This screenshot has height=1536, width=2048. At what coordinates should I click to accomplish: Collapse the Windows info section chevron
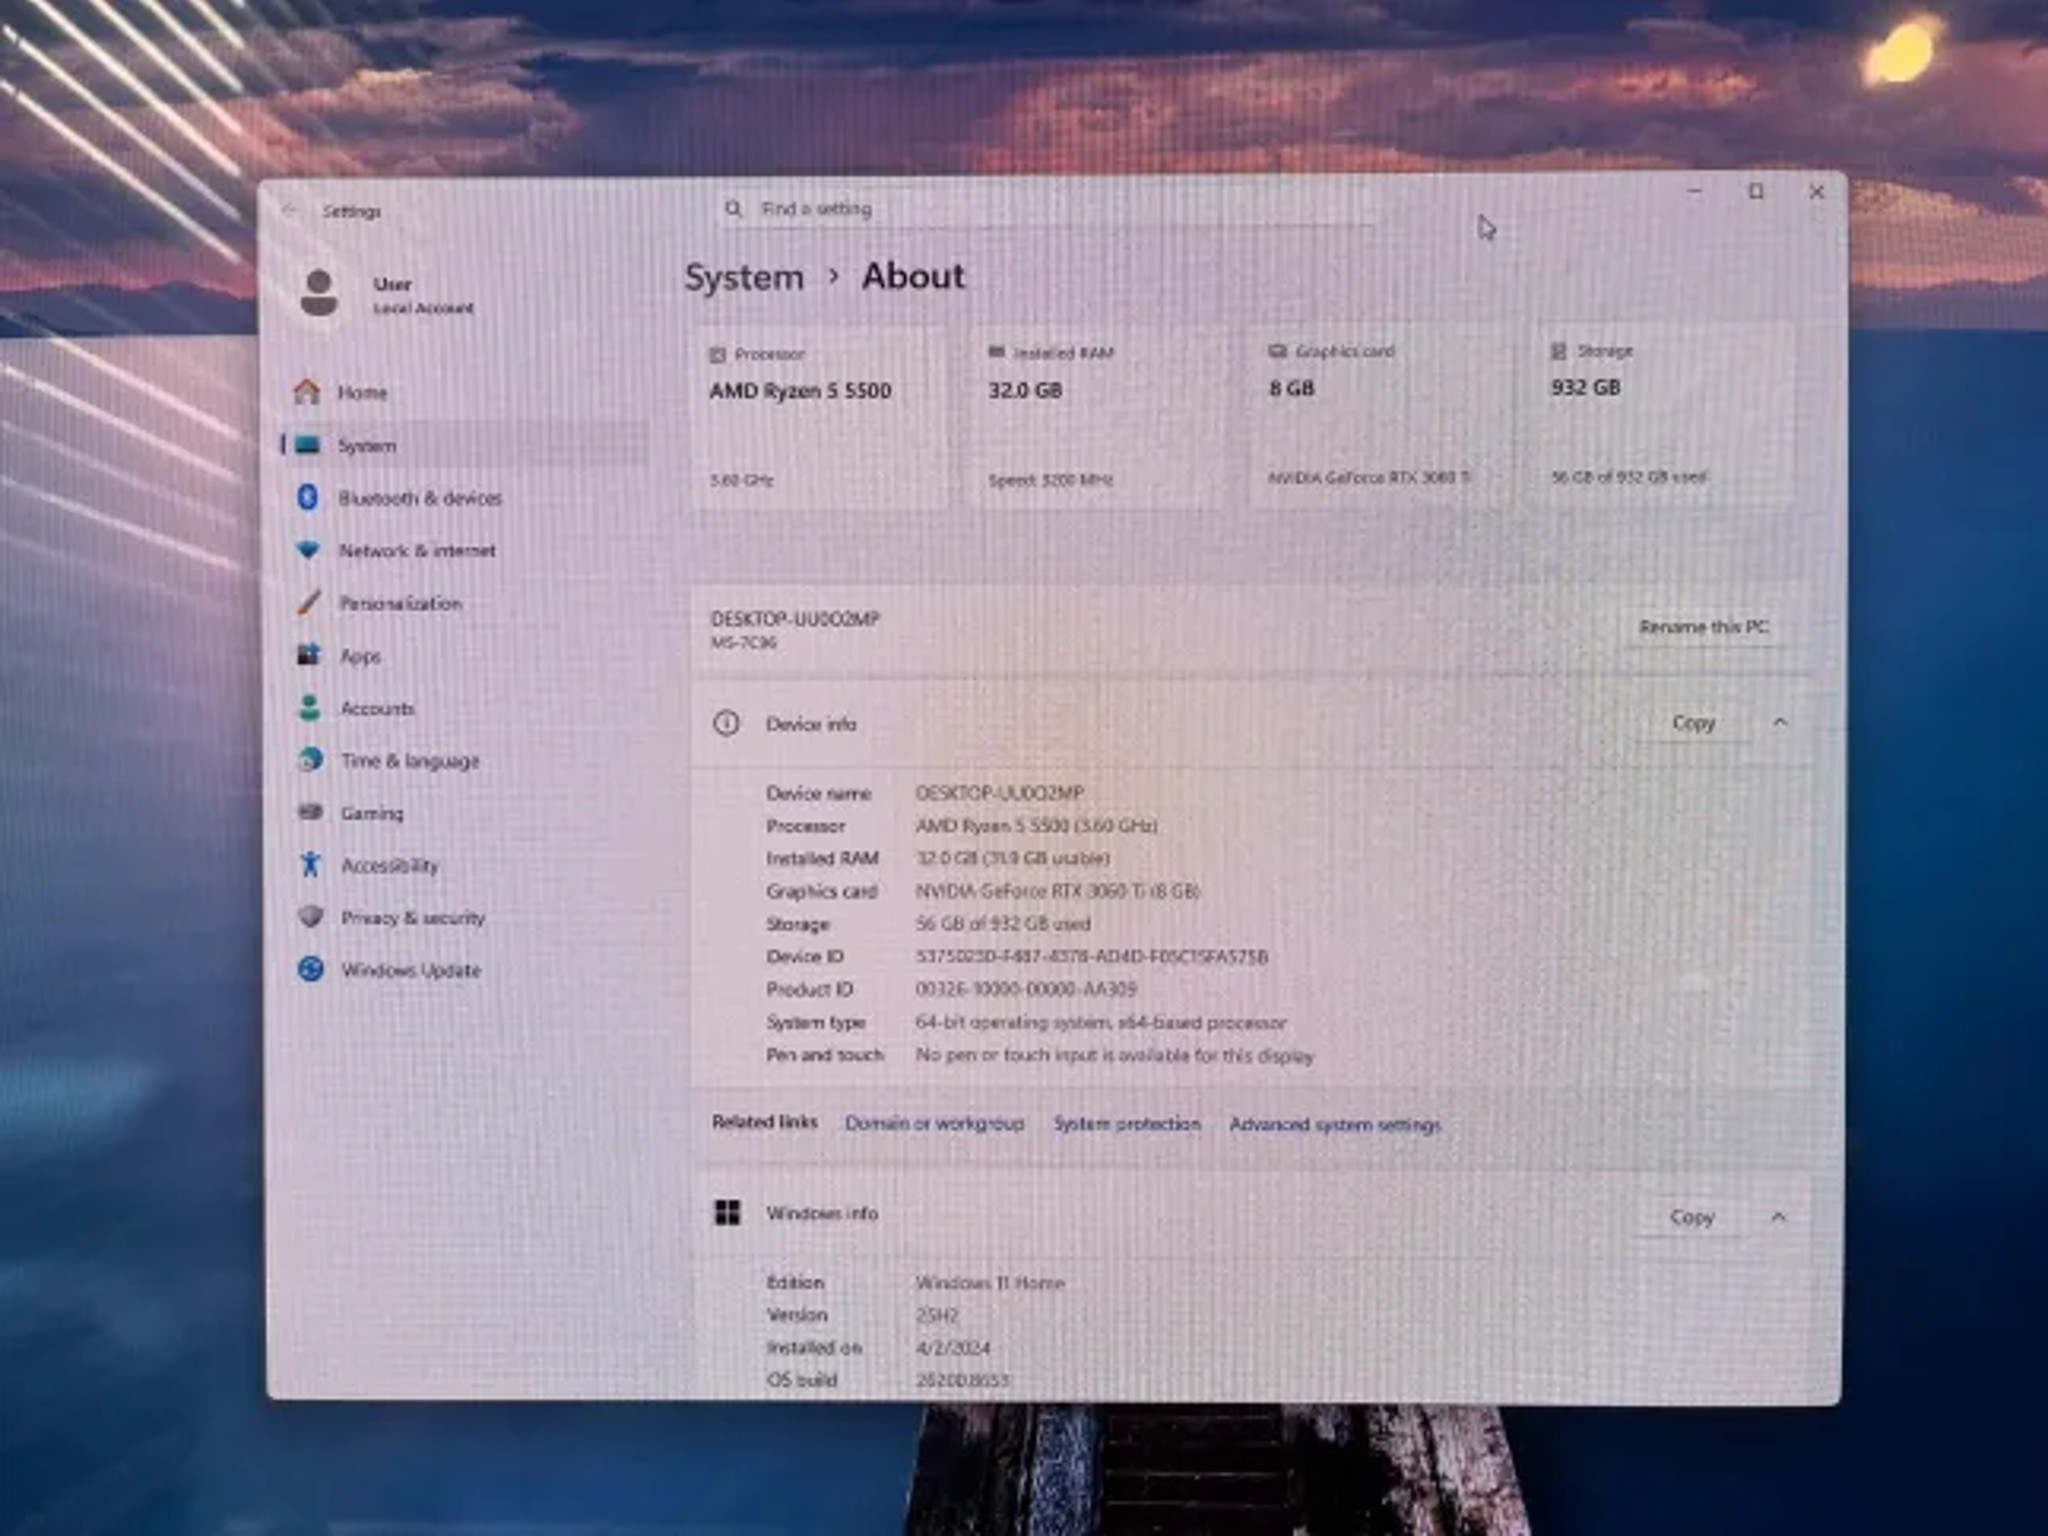[1778, 1217]
